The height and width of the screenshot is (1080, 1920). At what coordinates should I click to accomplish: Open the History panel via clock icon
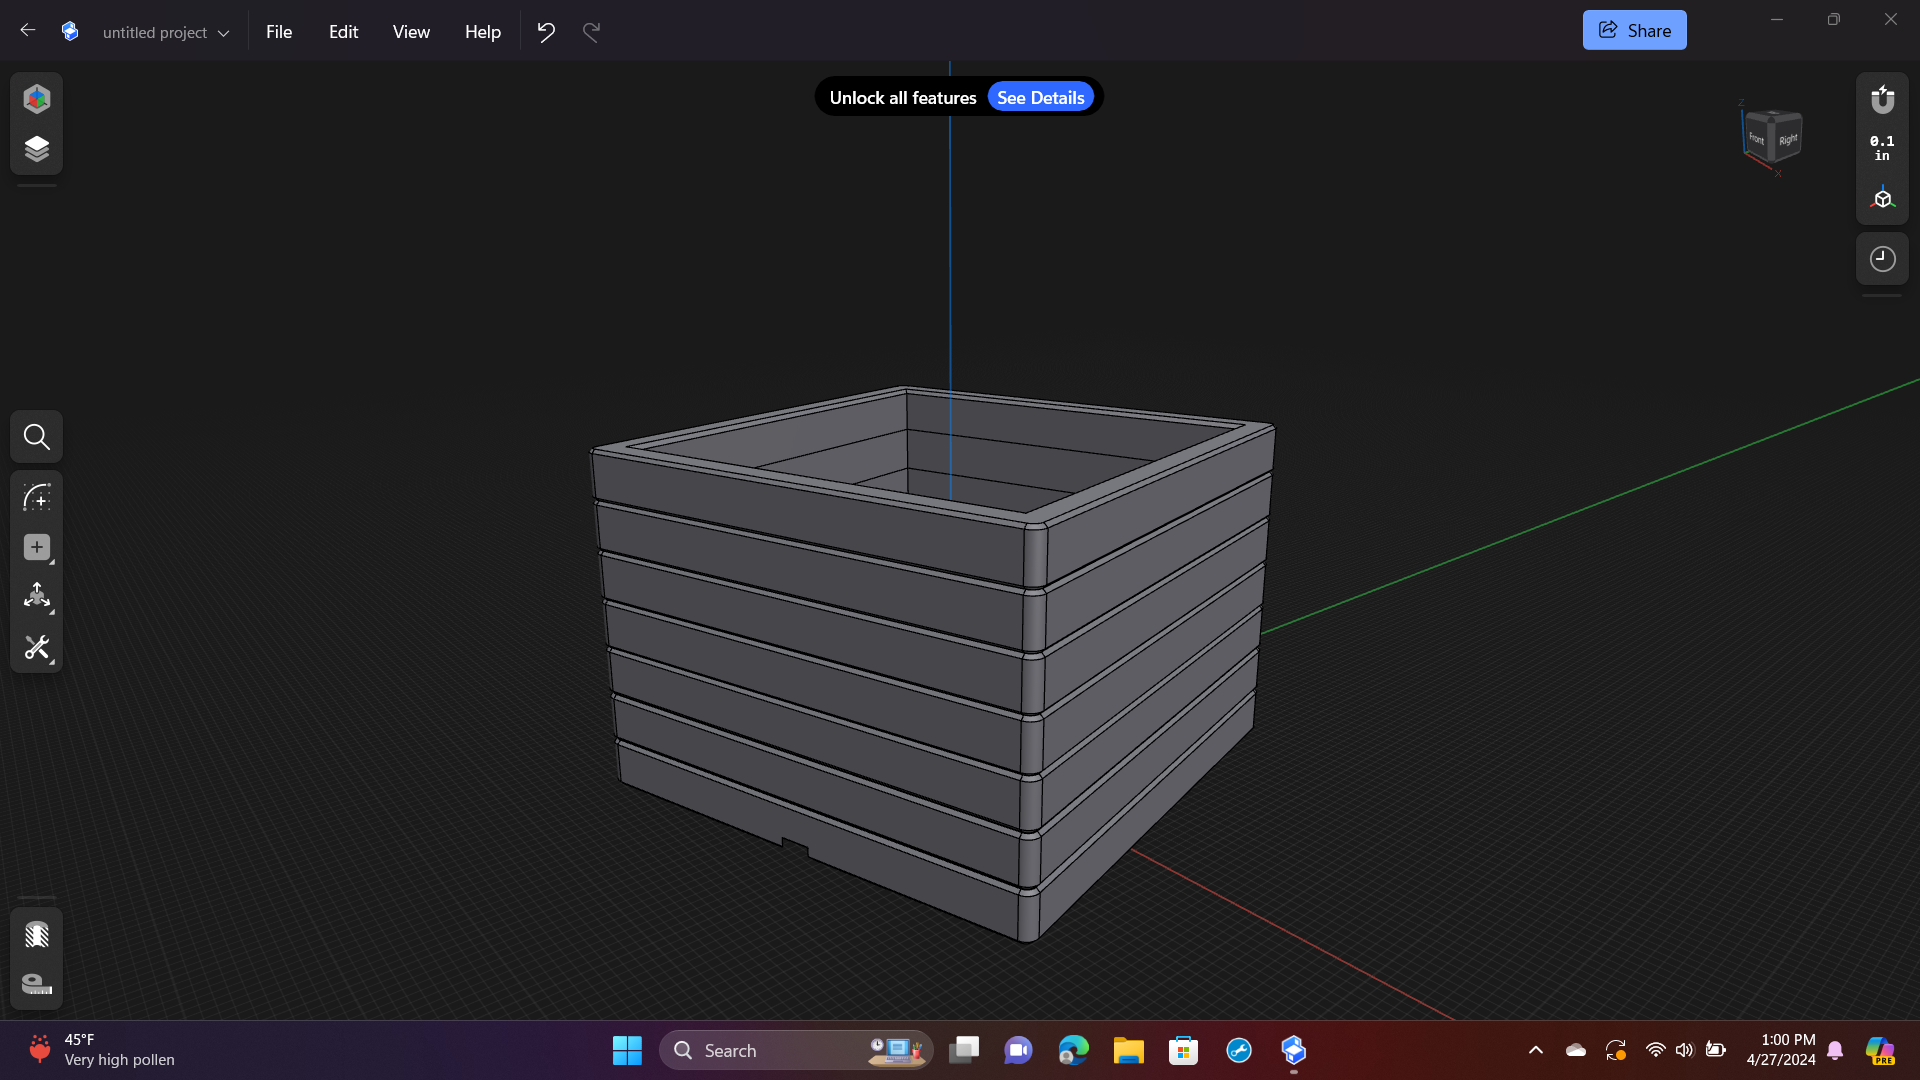tap(1882, 258)
